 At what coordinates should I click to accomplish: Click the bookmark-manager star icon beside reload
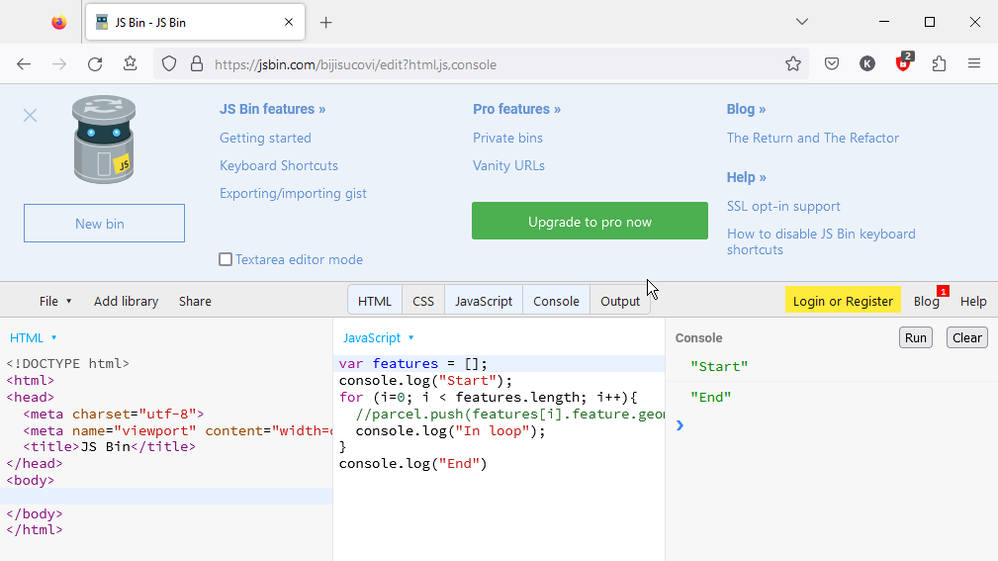click(x=130, y=63)
